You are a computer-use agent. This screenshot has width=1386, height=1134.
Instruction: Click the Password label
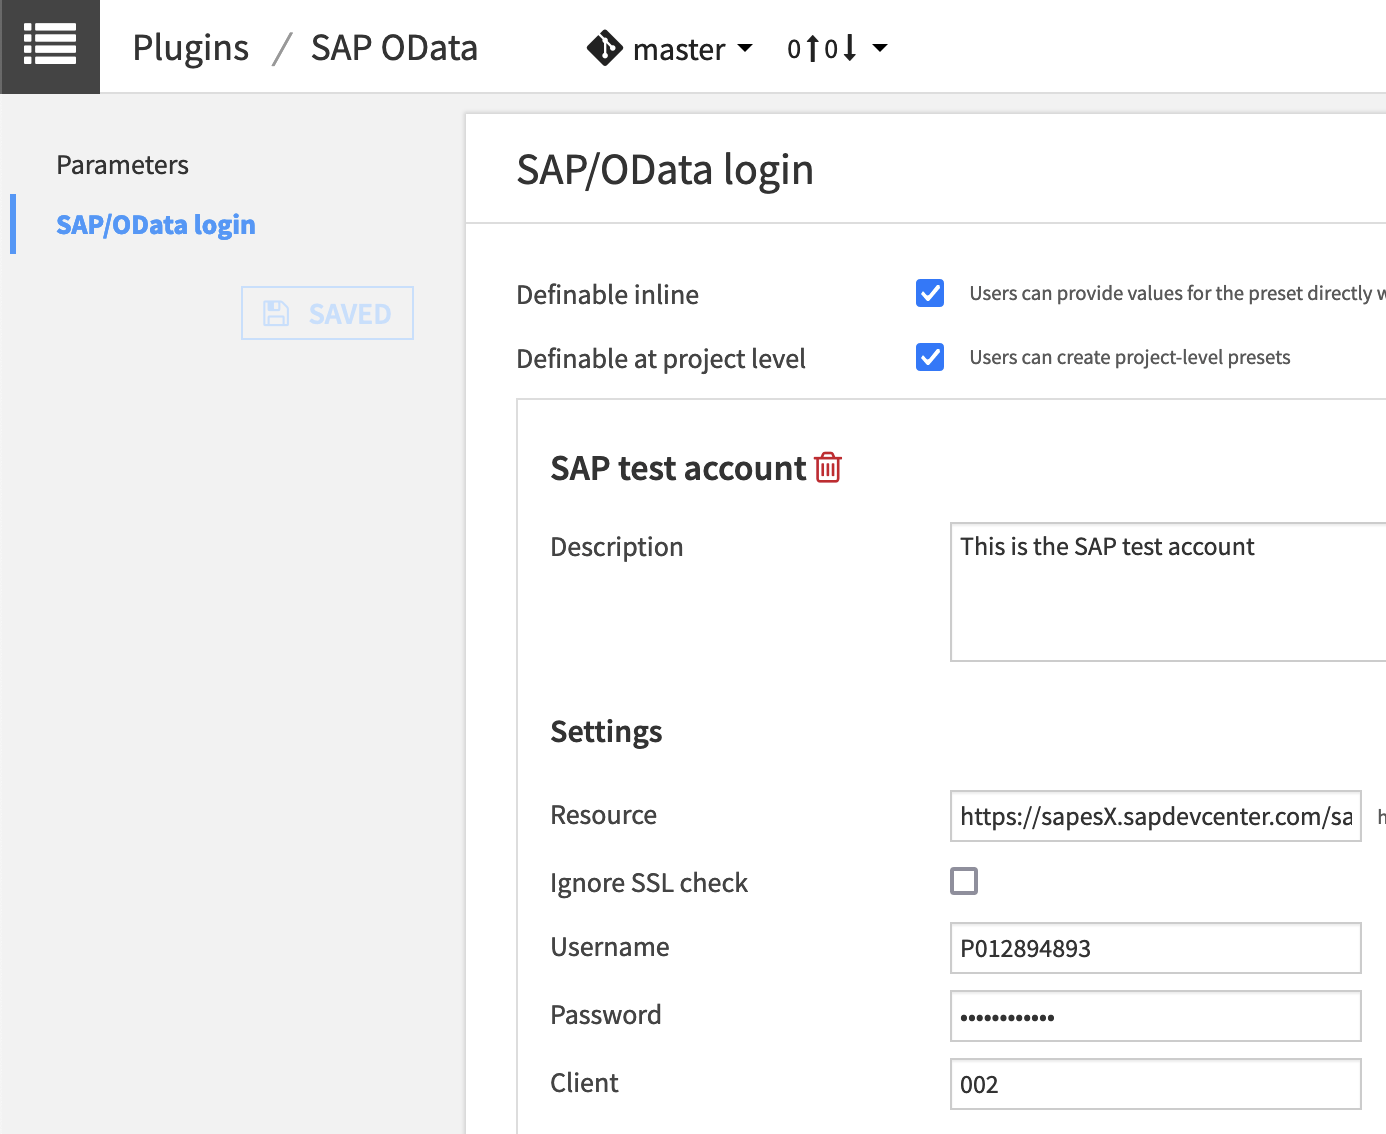coord(606,1015)
